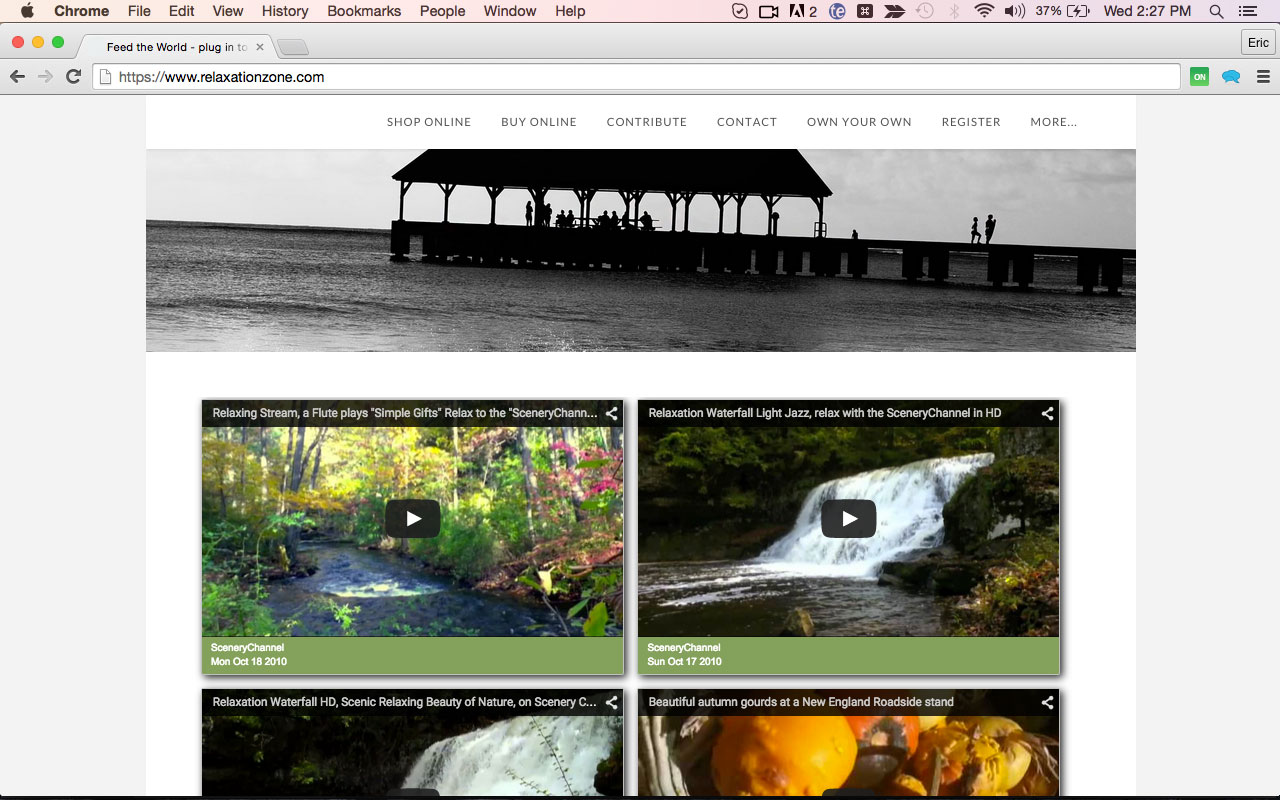This screenshot has height=800, width=1280.
Task: Click the REGISTER nav link
Action: (971, 122)
